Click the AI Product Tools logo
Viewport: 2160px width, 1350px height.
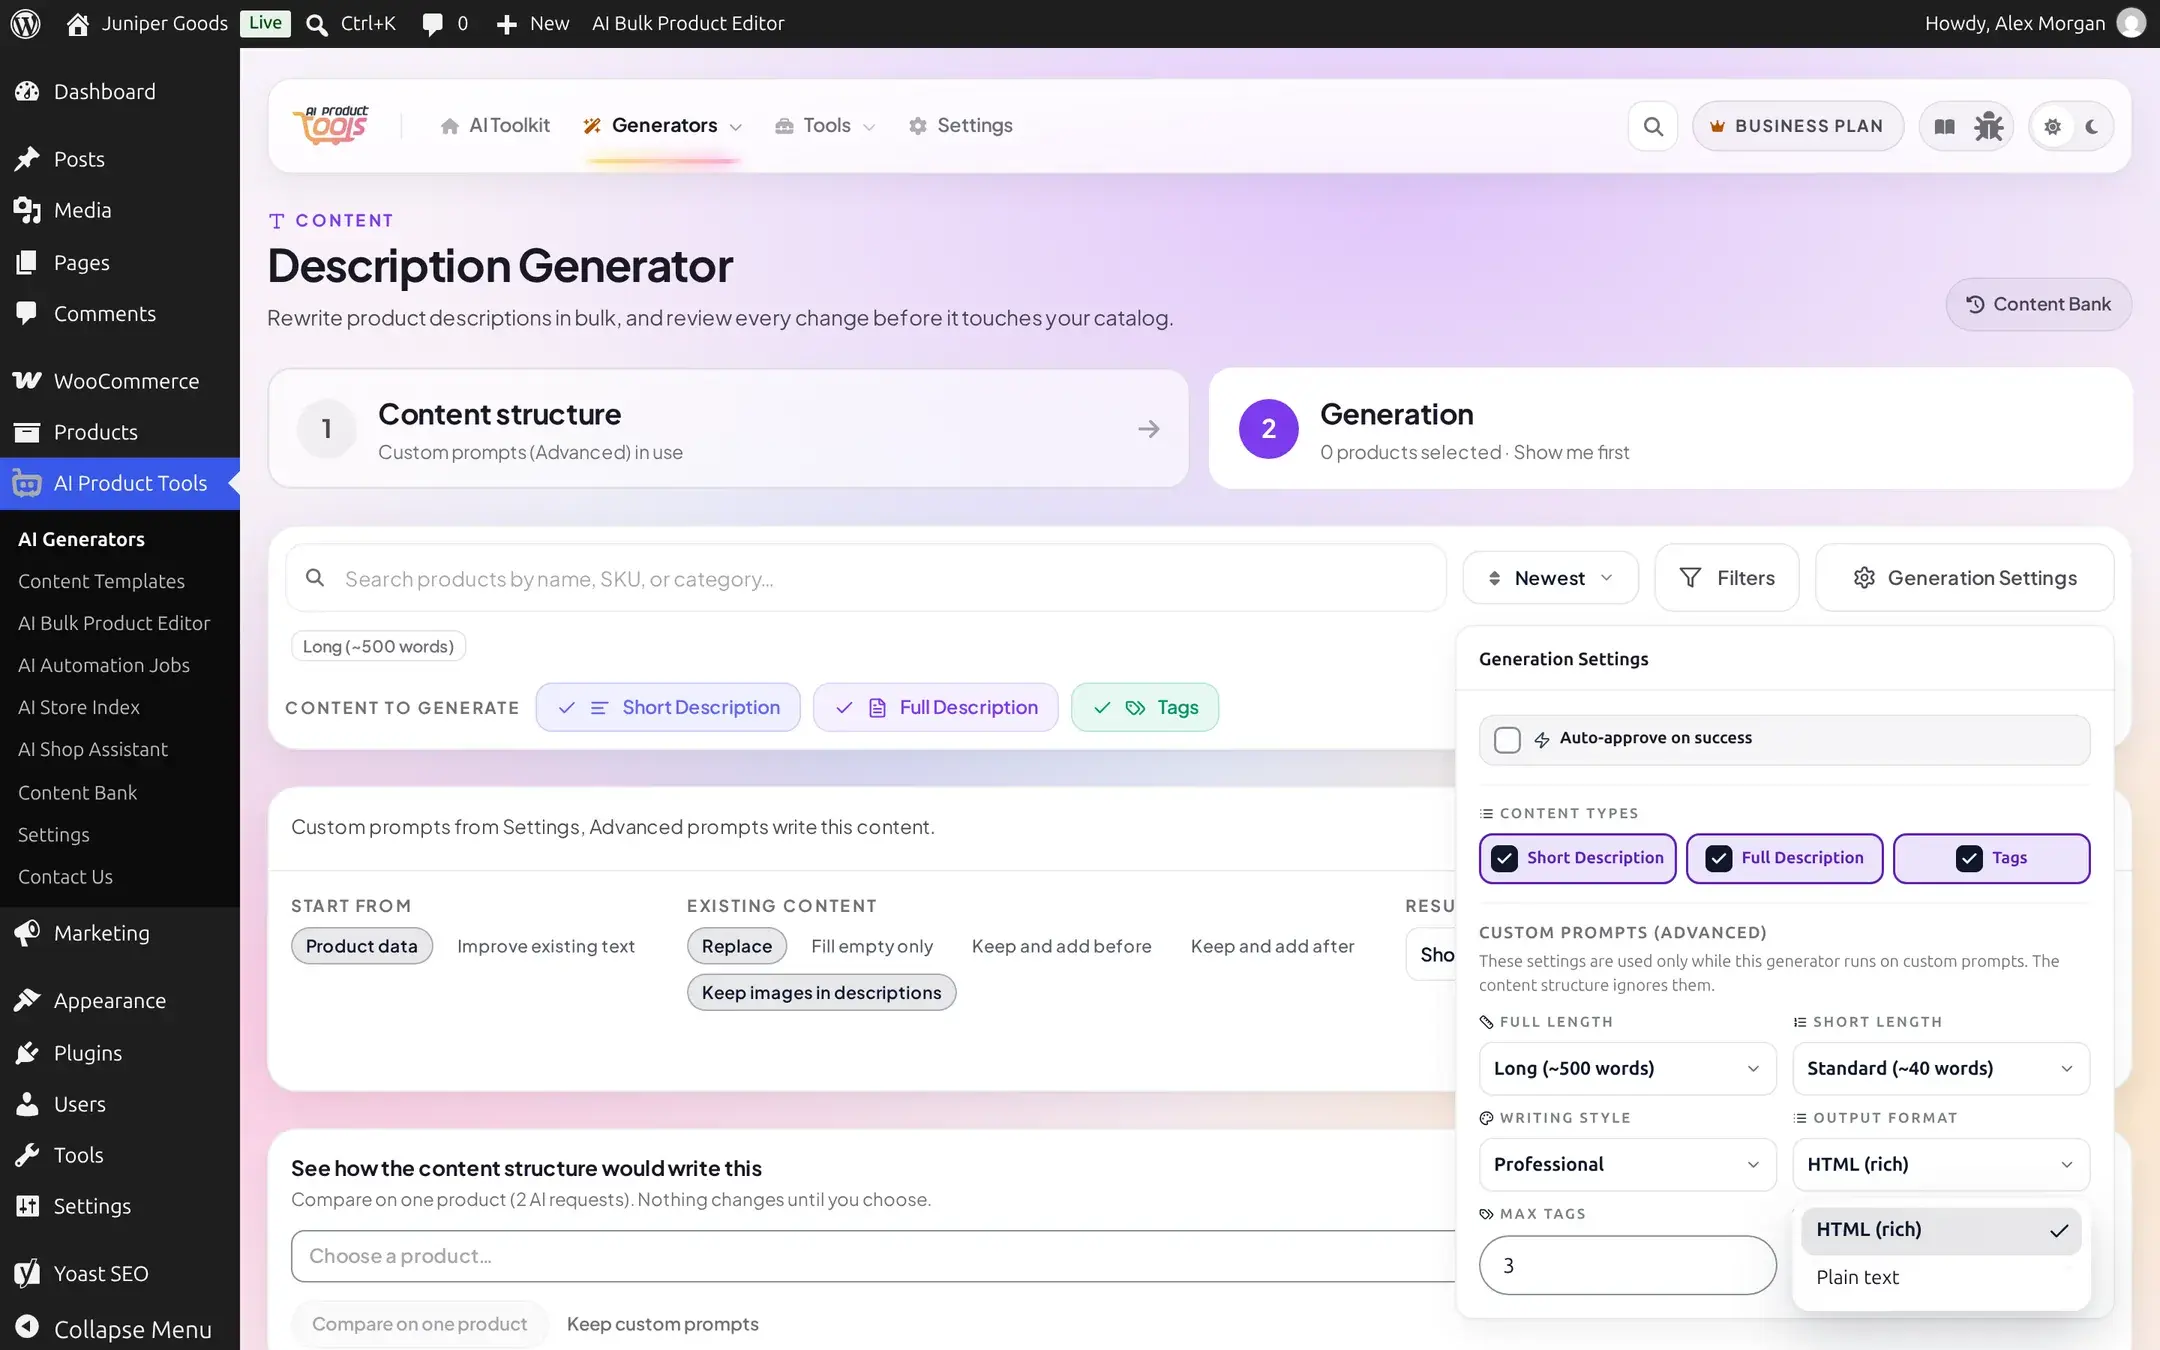(x=331, y=126)
